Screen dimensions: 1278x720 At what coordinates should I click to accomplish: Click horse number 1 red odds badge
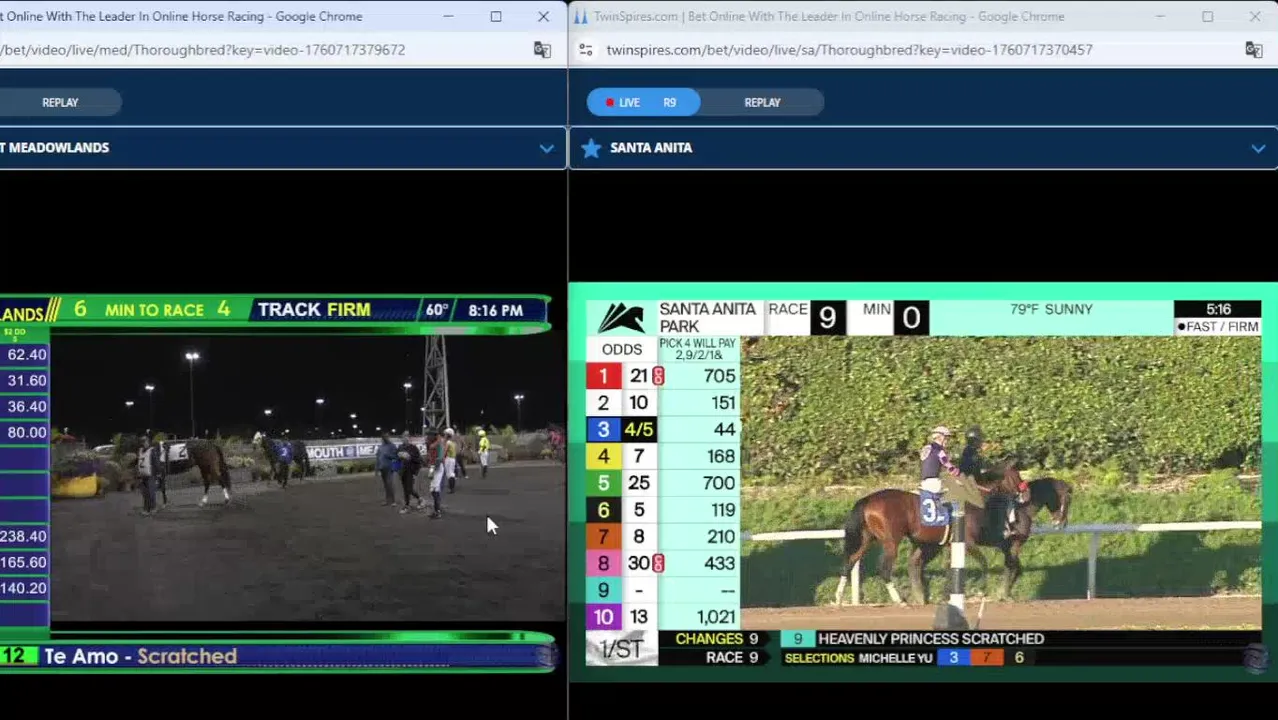click(x=603, y=376)
